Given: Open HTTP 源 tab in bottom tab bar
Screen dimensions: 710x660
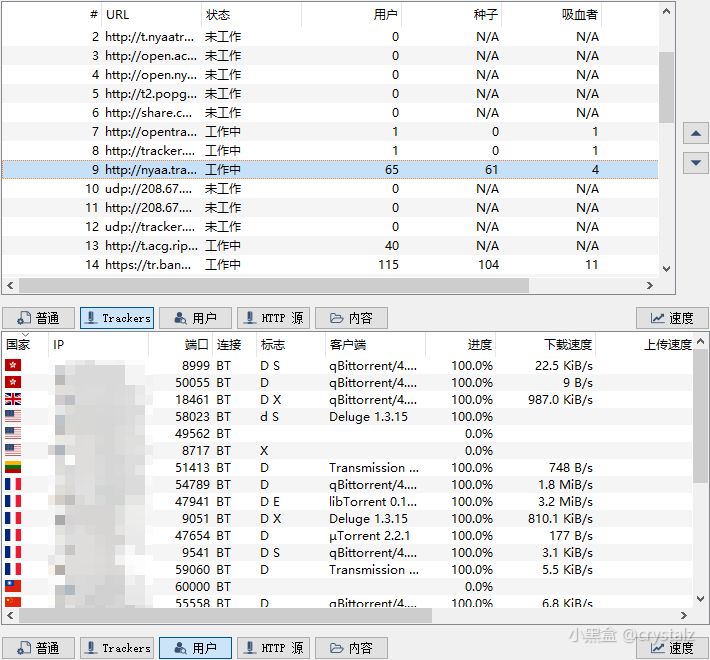Looking at the screenshot, I should click(273, 648).
